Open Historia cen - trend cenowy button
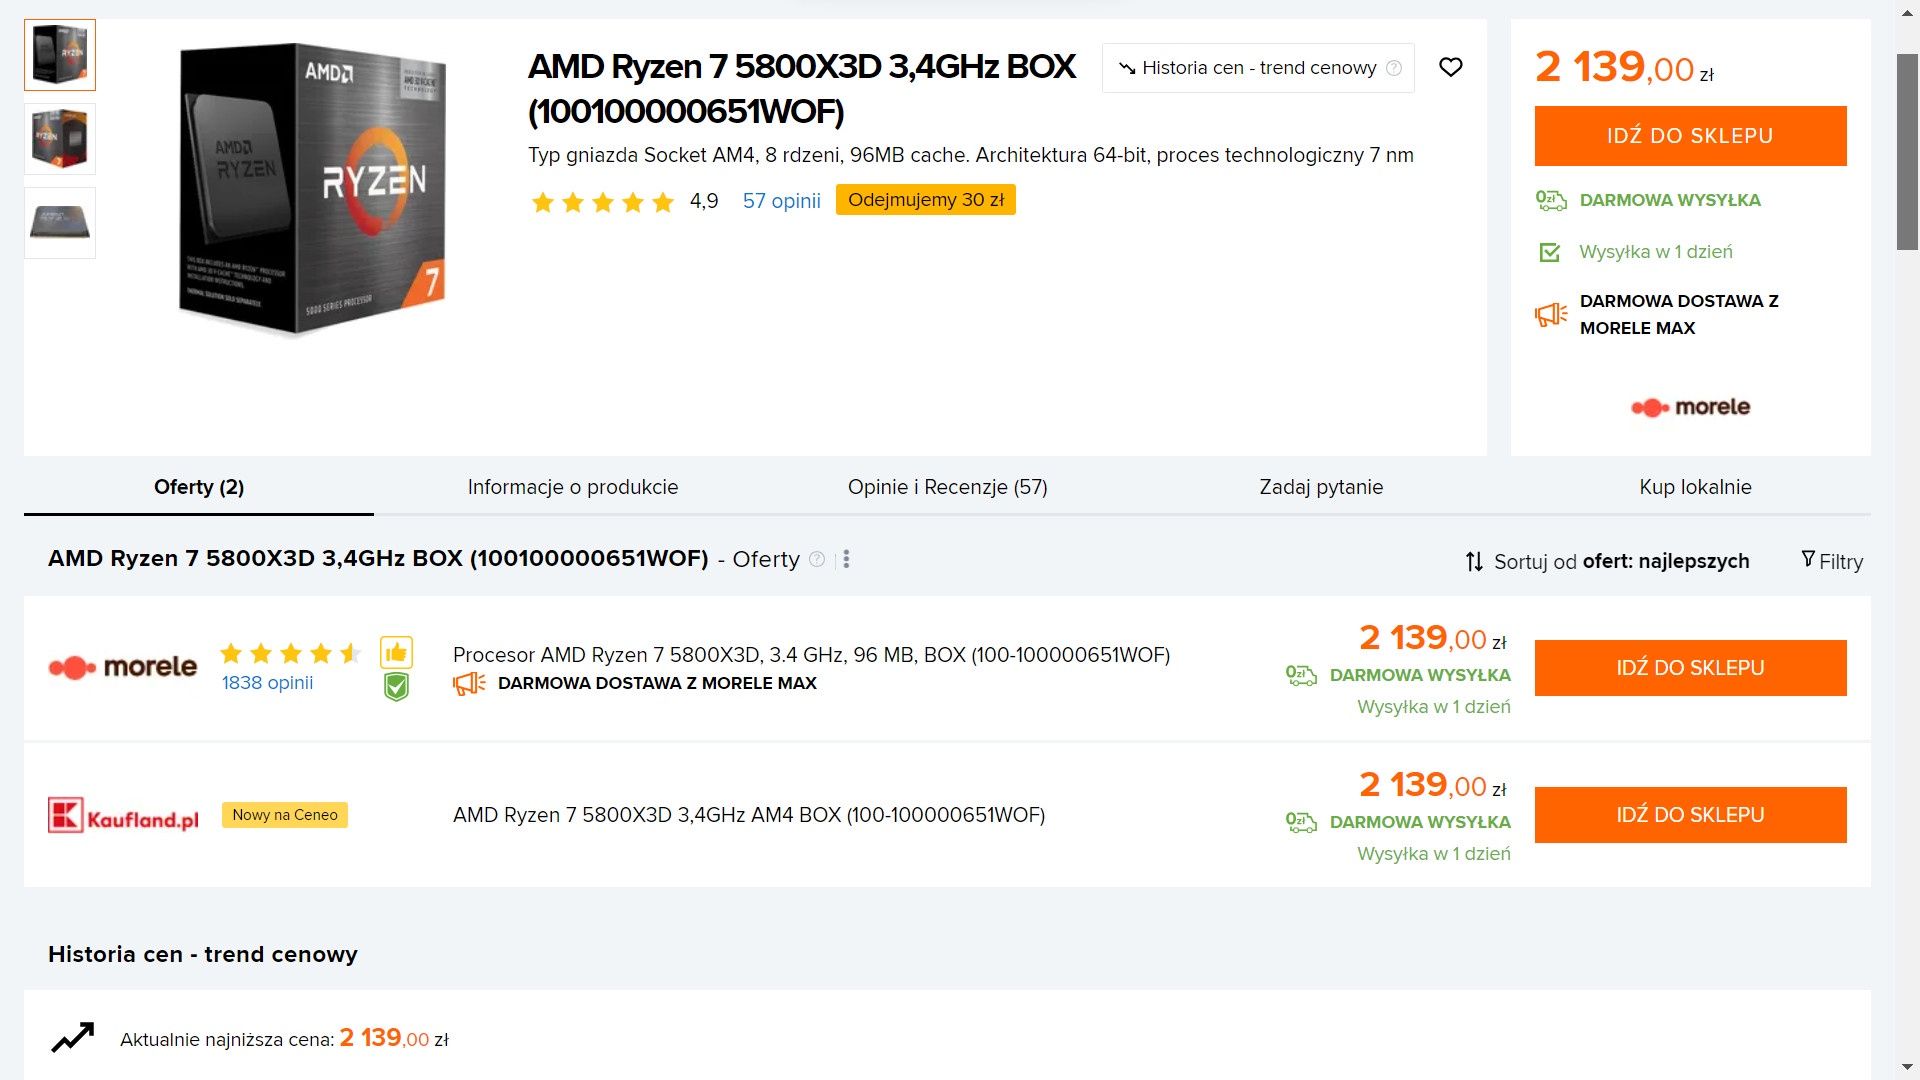The image size is (1920, 1080). pos(1258,68)
